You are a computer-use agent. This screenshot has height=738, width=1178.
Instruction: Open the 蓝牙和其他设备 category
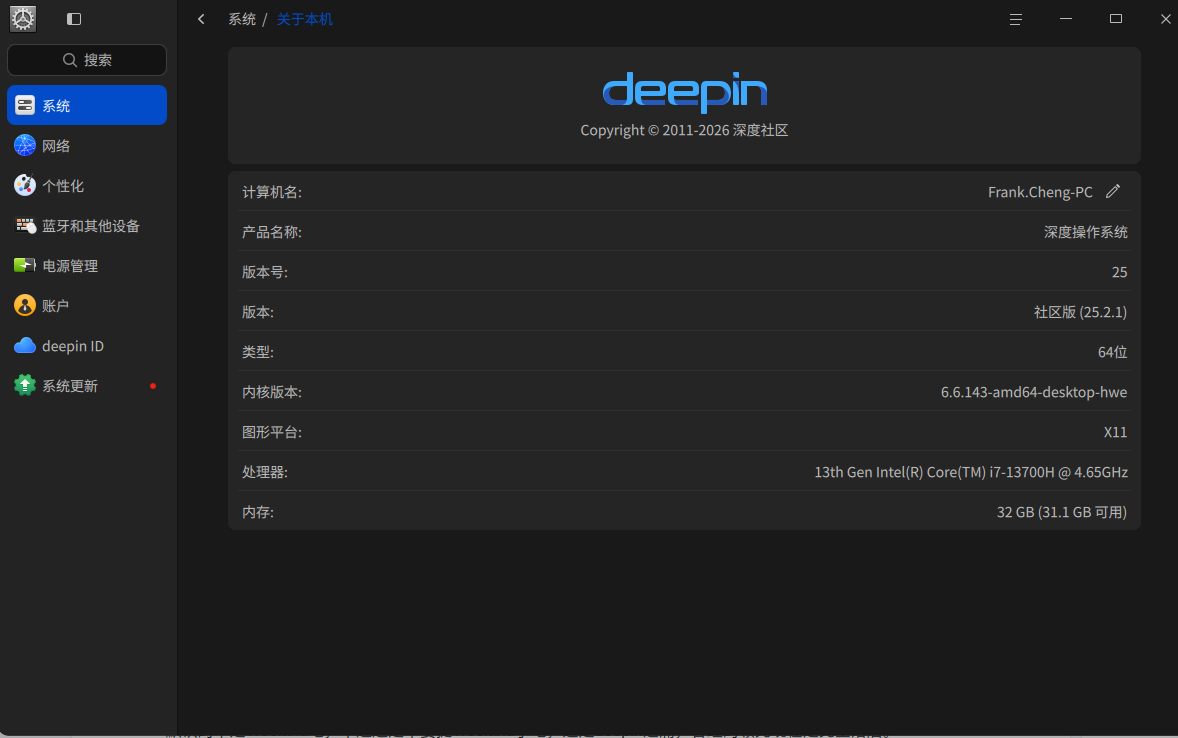[87, 225]
